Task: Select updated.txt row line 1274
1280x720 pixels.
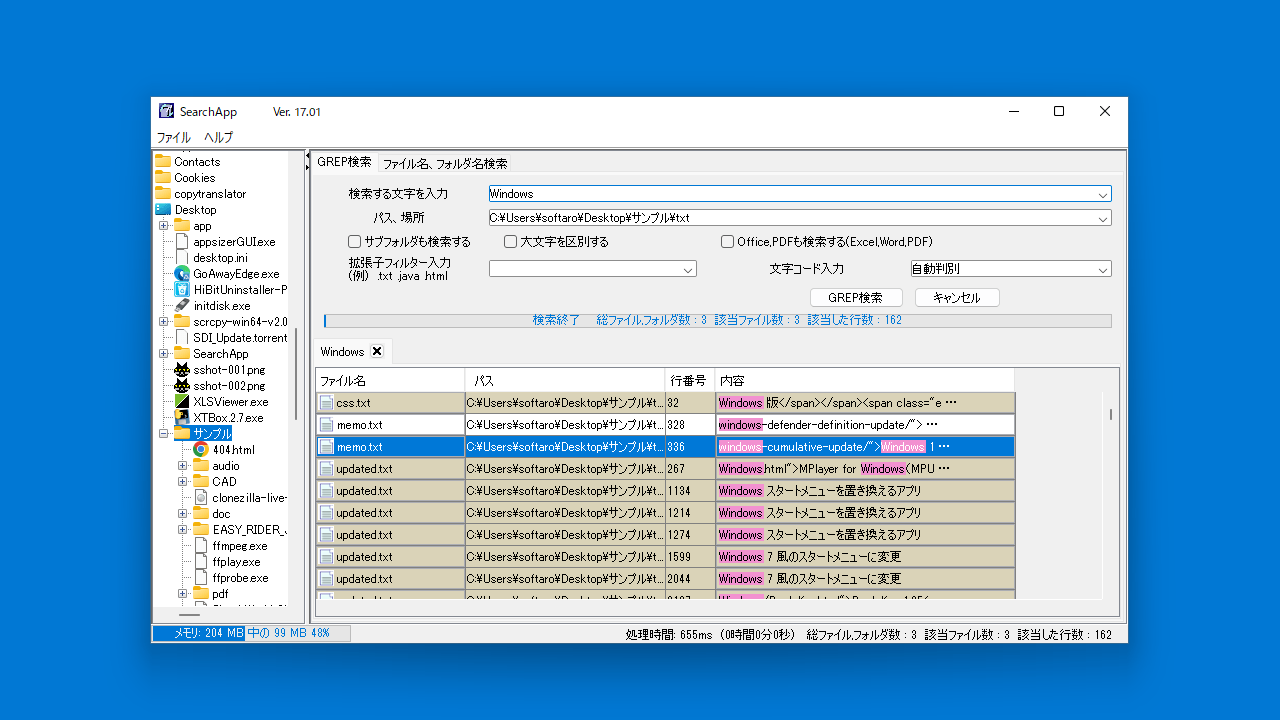Action: 665,534
